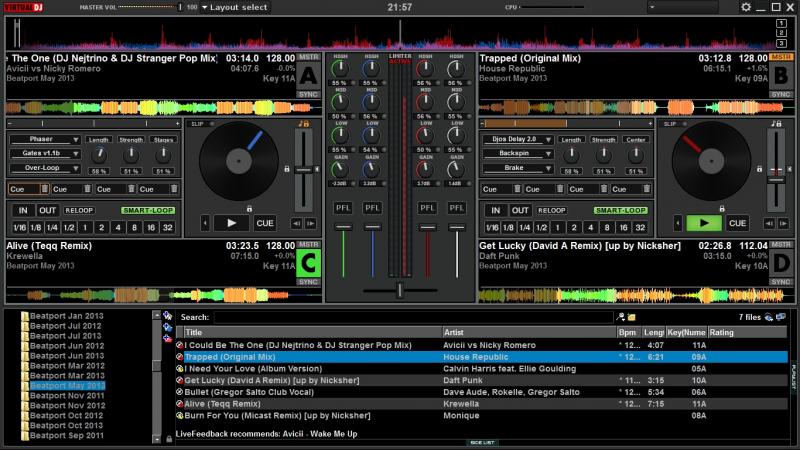800x450 pixels.
Task: Select waveform view 1 at top right
Action: (781, 23)
